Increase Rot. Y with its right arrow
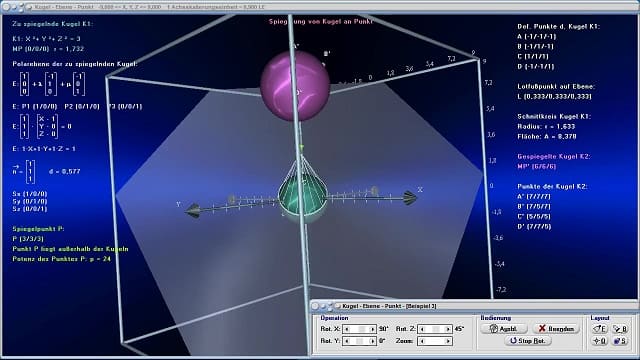This screenshot has width=640, height=360. coord(372,341)
